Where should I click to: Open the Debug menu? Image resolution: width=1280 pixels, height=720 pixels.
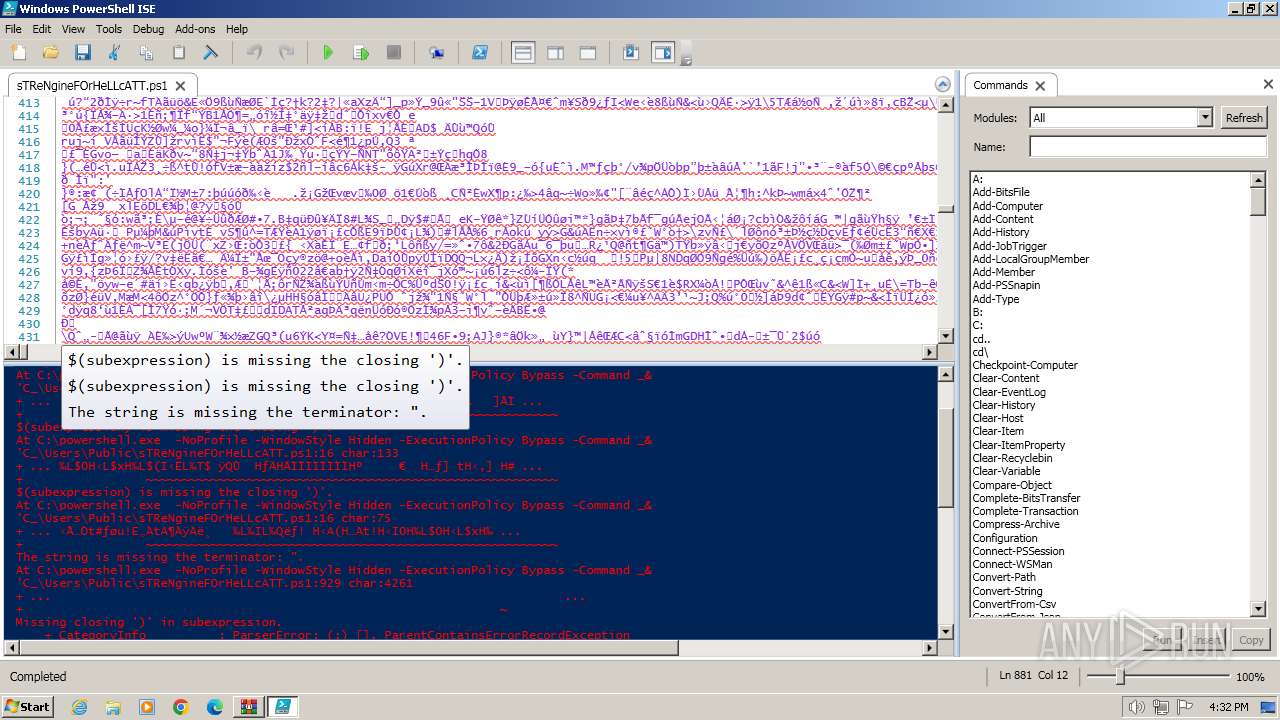pyautogui.click(x=148, y=29)
